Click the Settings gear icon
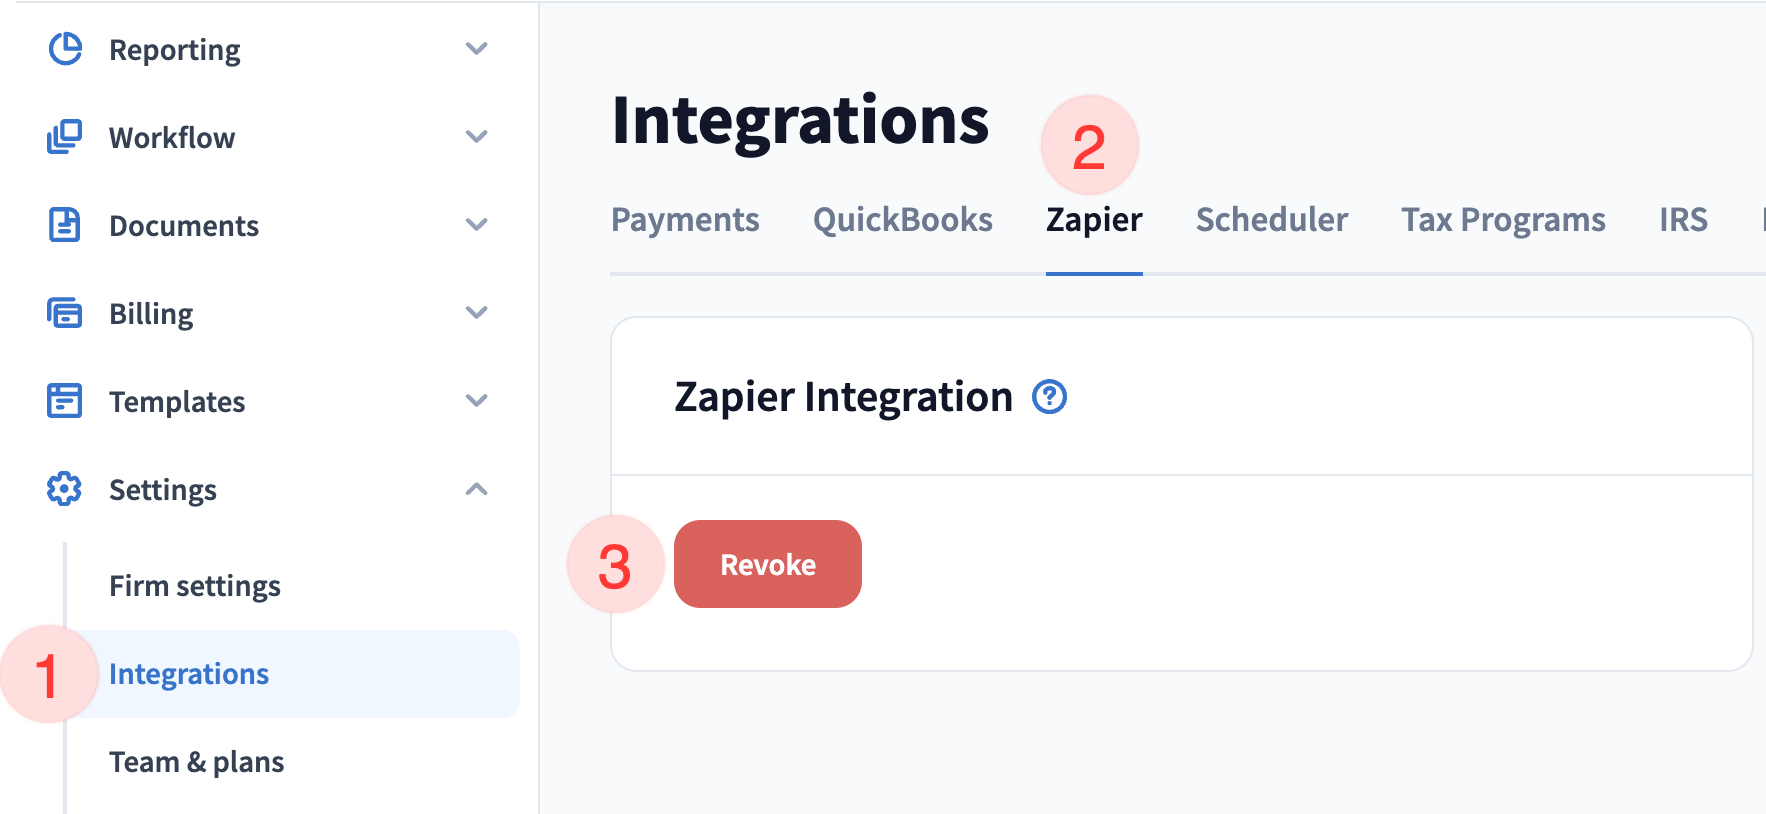 tap(65, 489)
